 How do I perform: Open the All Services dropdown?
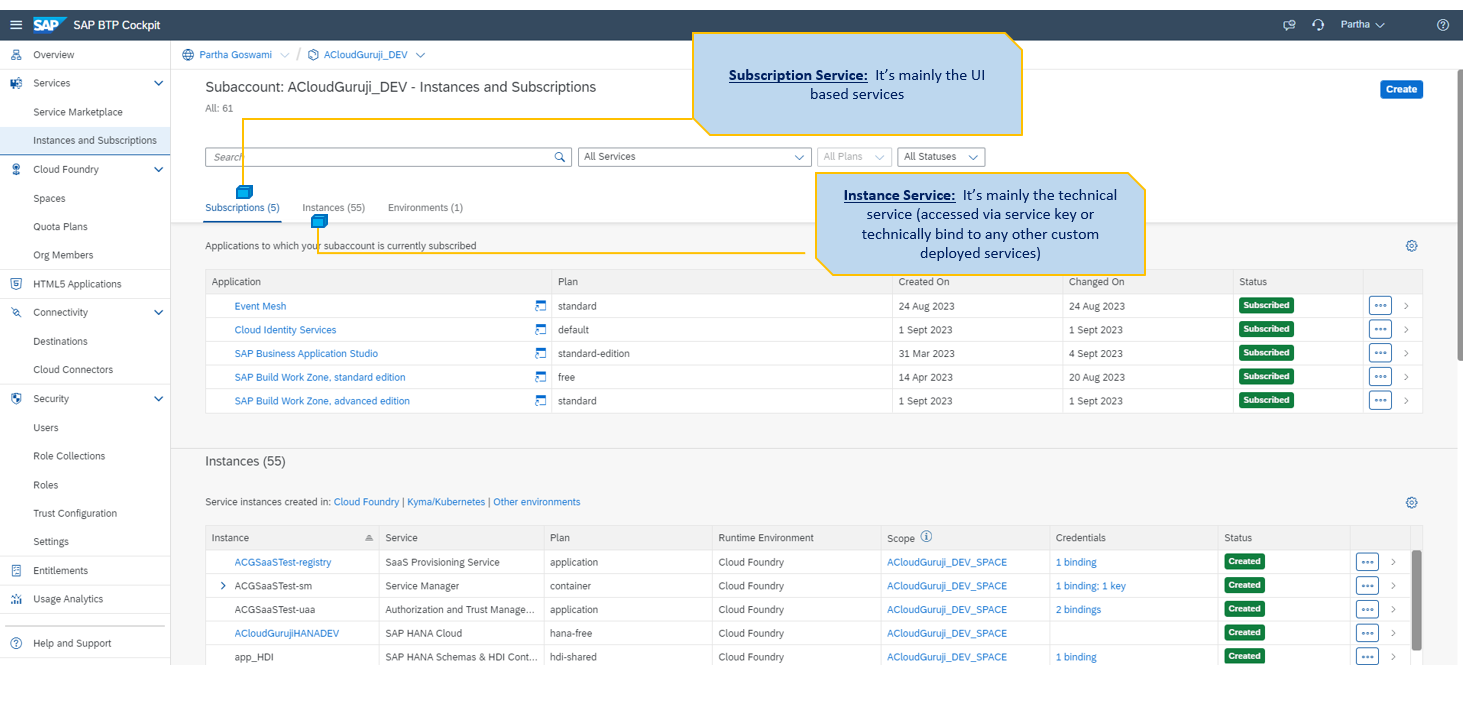pyautogui.click(x=694, y=157)
